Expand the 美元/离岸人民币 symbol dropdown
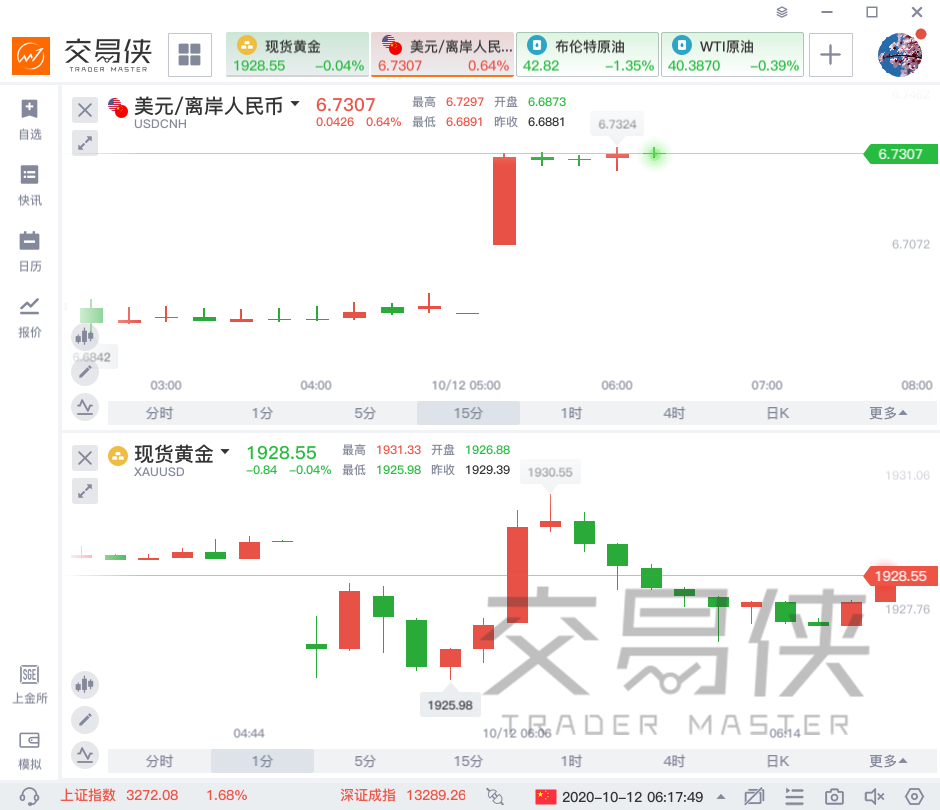Image resolution: width=940 pixels, height=810 pixels. (x=295, y=104)
